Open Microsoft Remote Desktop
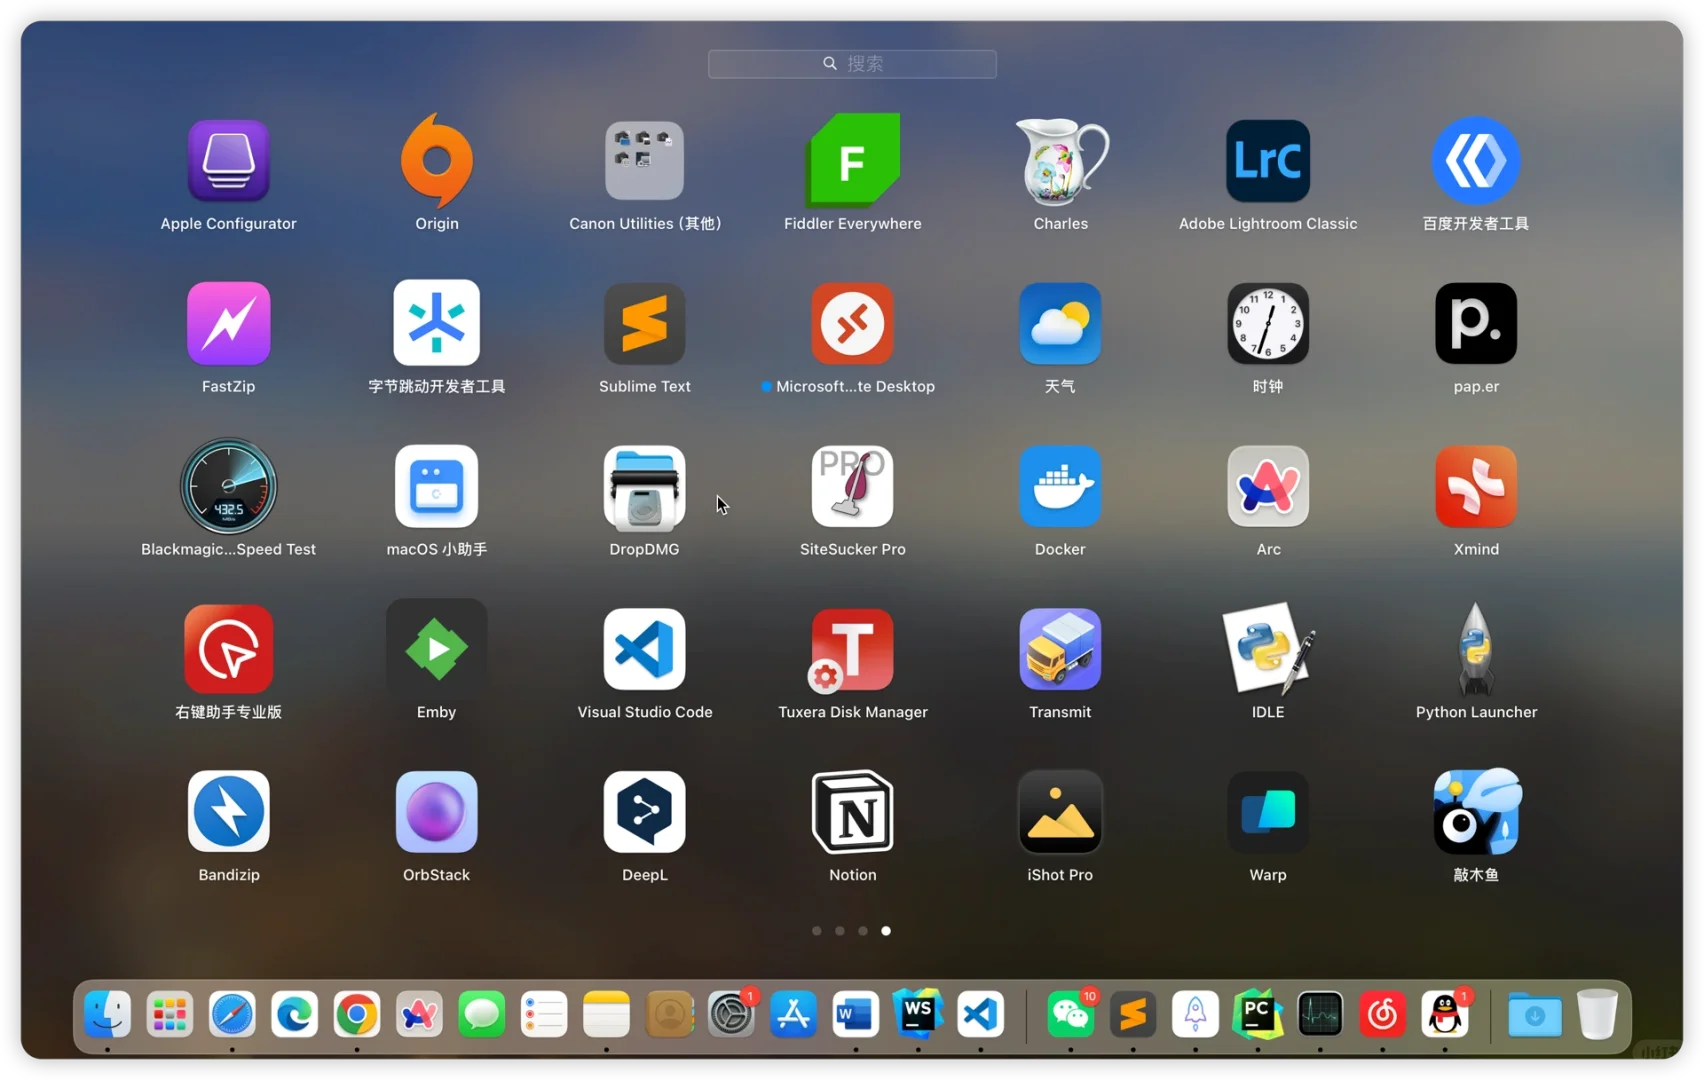The width and height of the screenshot is (1704, 1080). 853,324
